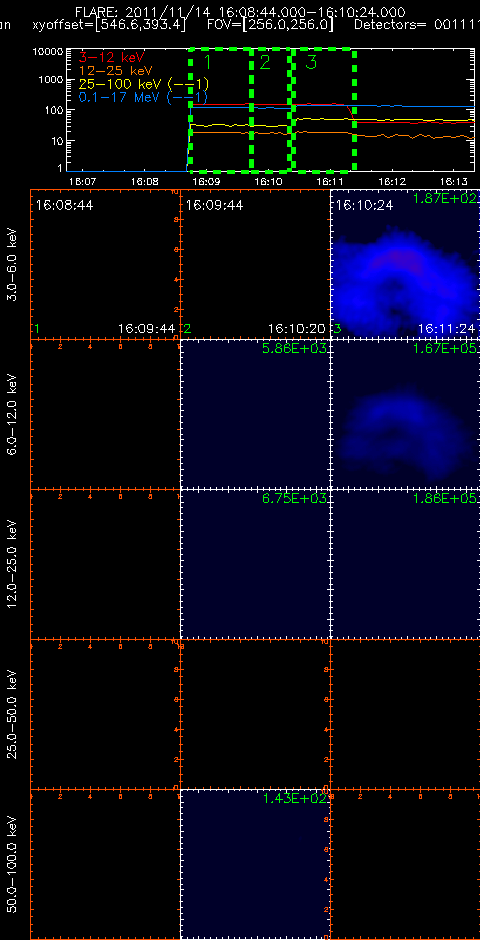Click the 12.0-25.0 keV panel labeled 1.86E+05

(405, 564)
